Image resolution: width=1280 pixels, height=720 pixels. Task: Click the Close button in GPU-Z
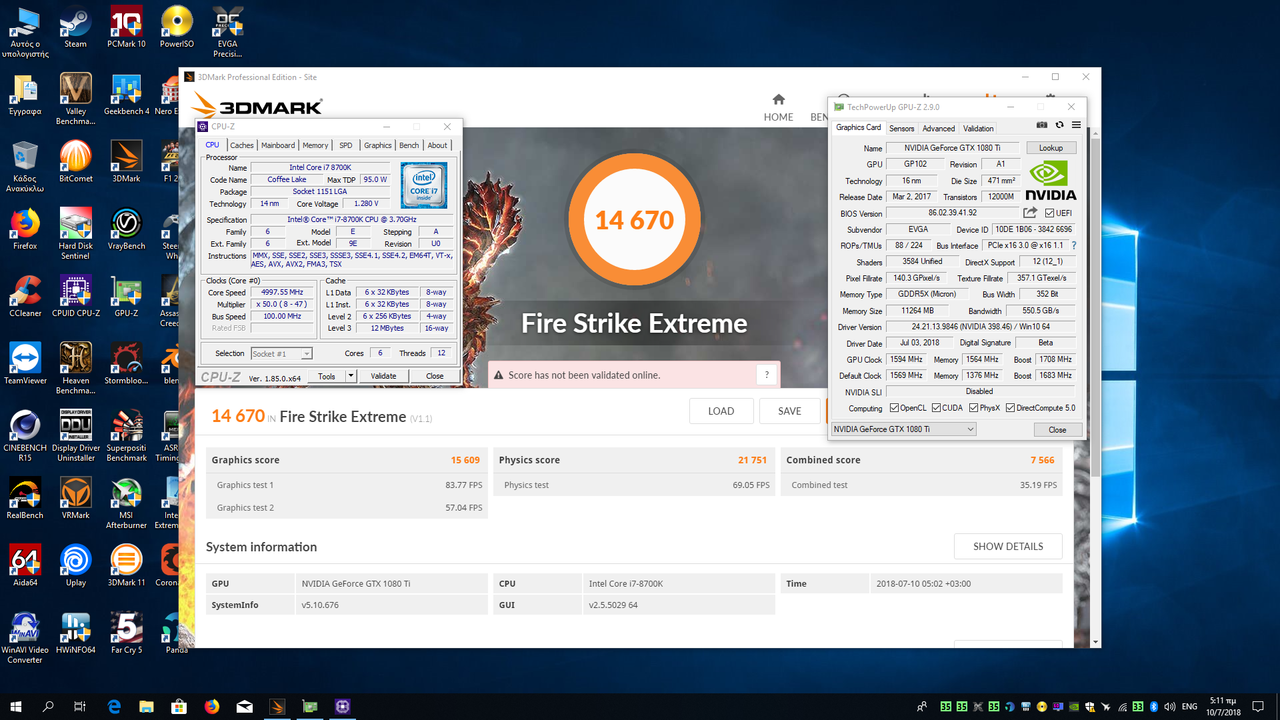[1057, 429]
